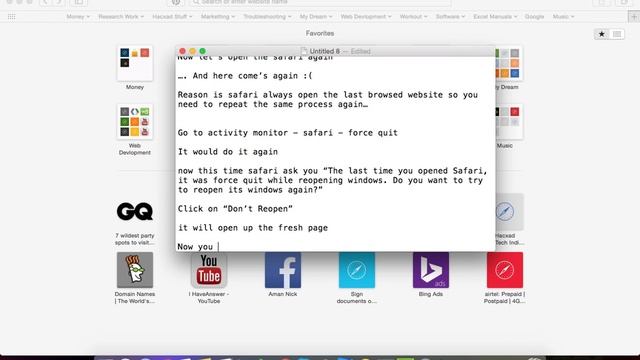
Task: Minimize the Untitled 8 TextEdit window
Action: [x=192, y=51]
